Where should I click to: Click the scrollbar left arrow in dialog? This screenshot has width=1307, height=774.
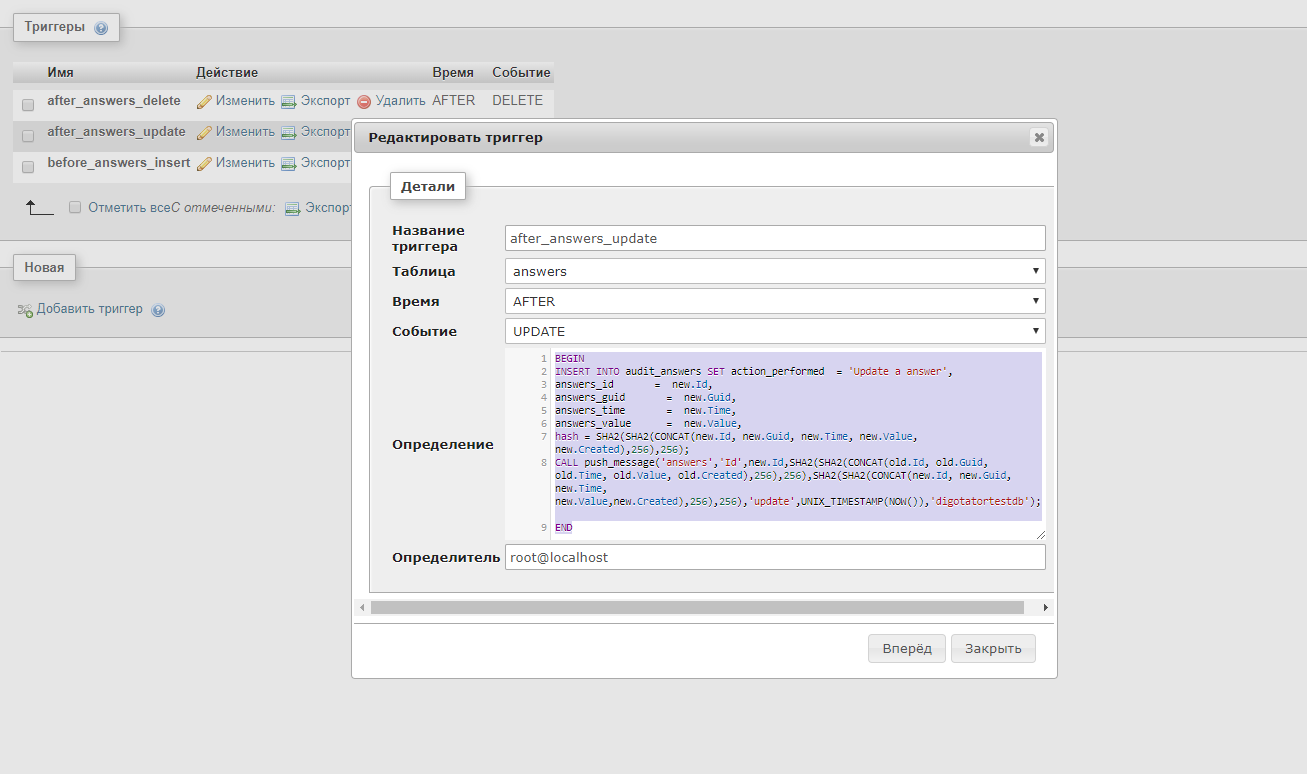click(x=362, y=607)
